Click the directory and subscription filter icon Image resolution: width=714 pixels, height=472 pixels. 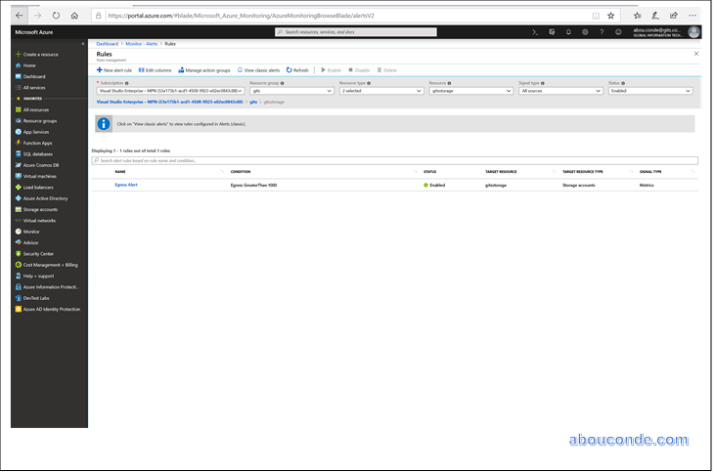point(552,32)
